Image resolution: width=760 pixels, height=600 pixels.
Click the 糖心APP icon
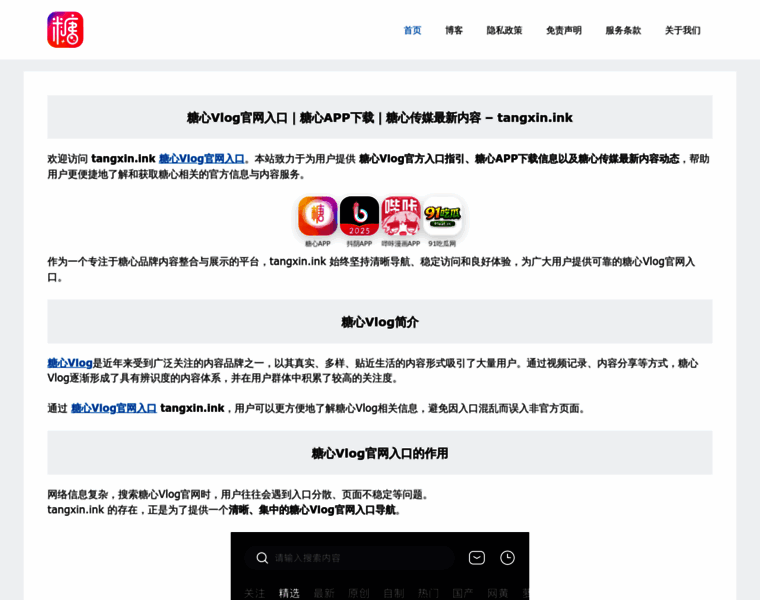point(317,216)
